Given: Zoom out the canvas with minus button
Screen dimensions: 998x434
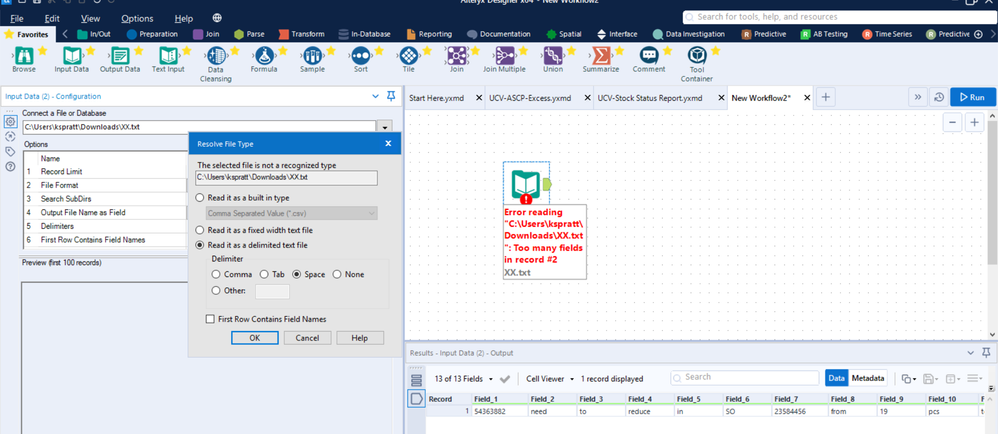Looking at the screenshot, I should click(952, 123).
